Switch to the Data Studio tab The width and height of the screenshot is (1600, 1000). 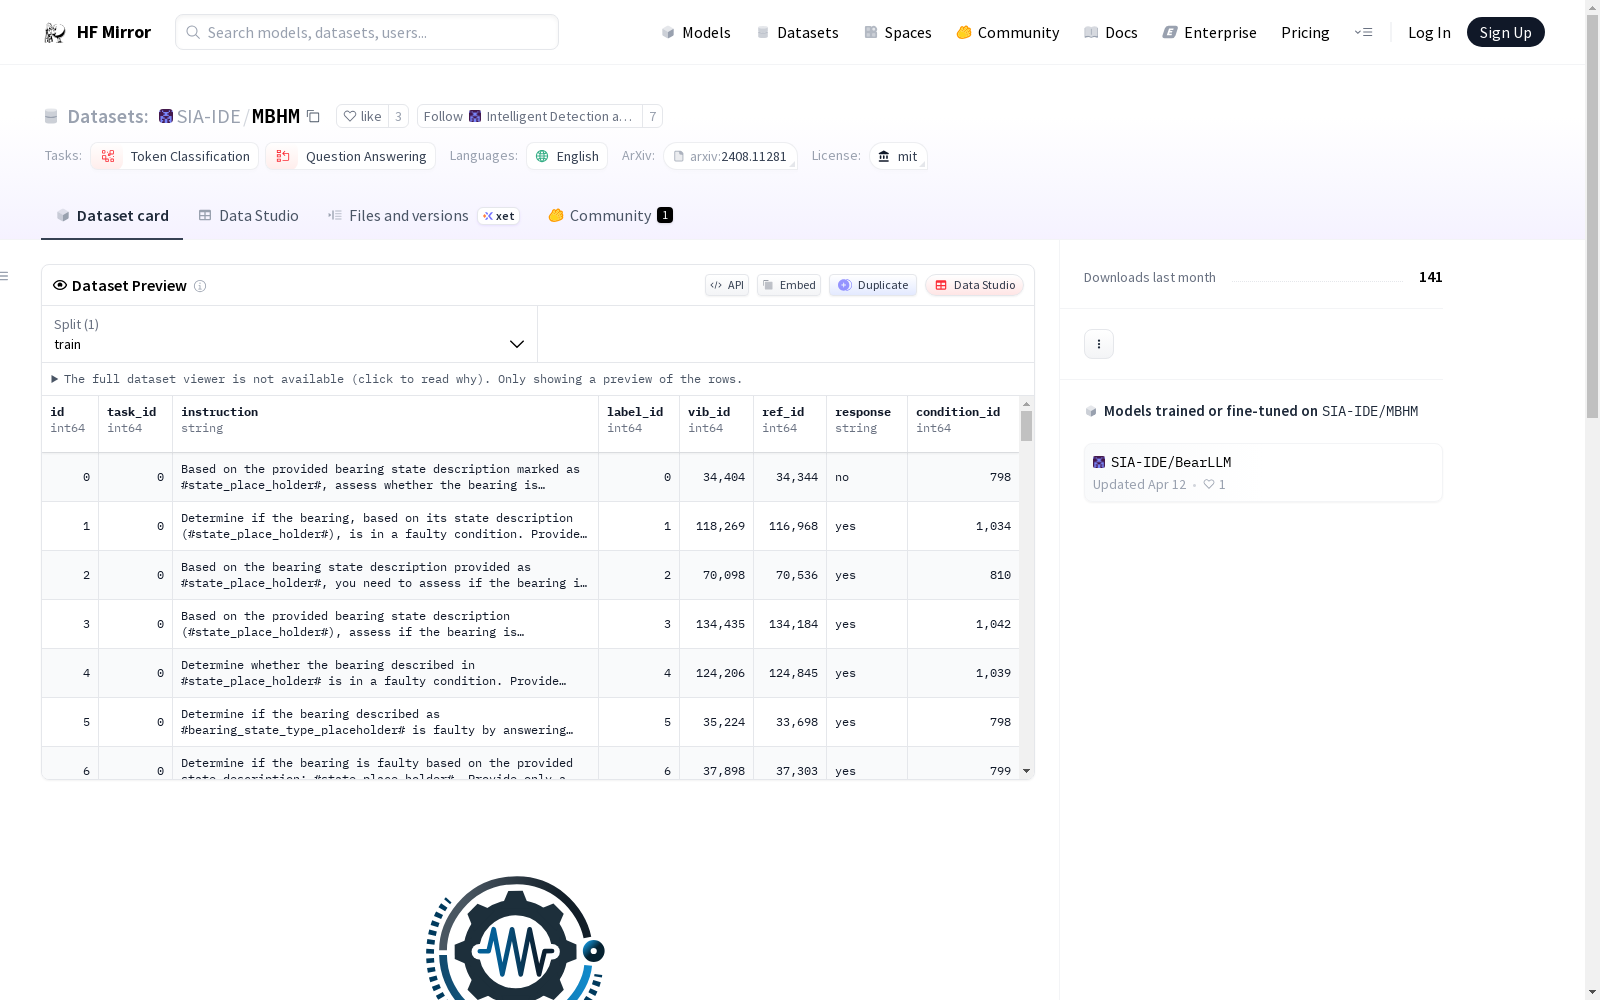coord(249,216)
